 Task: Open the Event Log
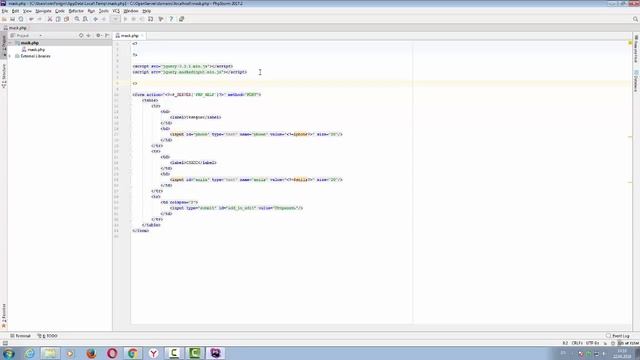pos(618,336)
